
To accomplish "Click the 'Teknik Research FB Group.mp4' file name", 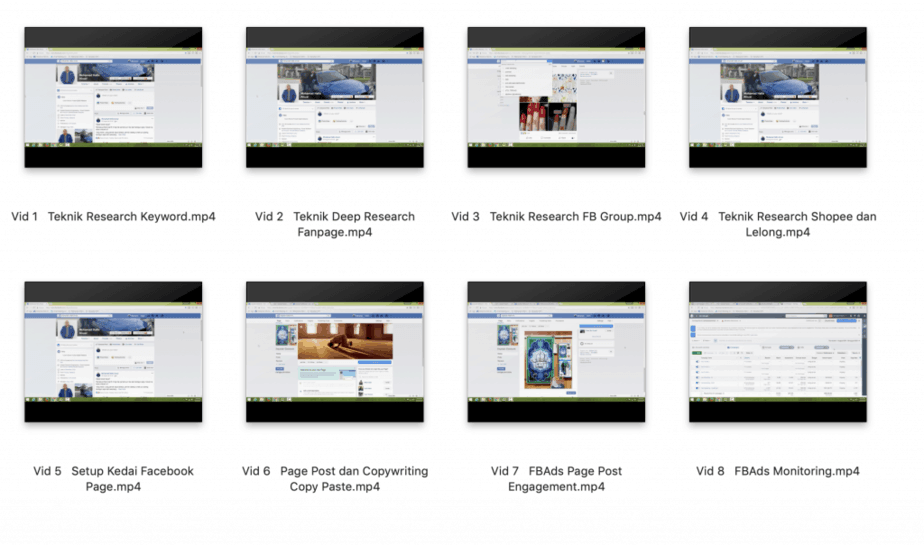I will (x=556, y=216).
